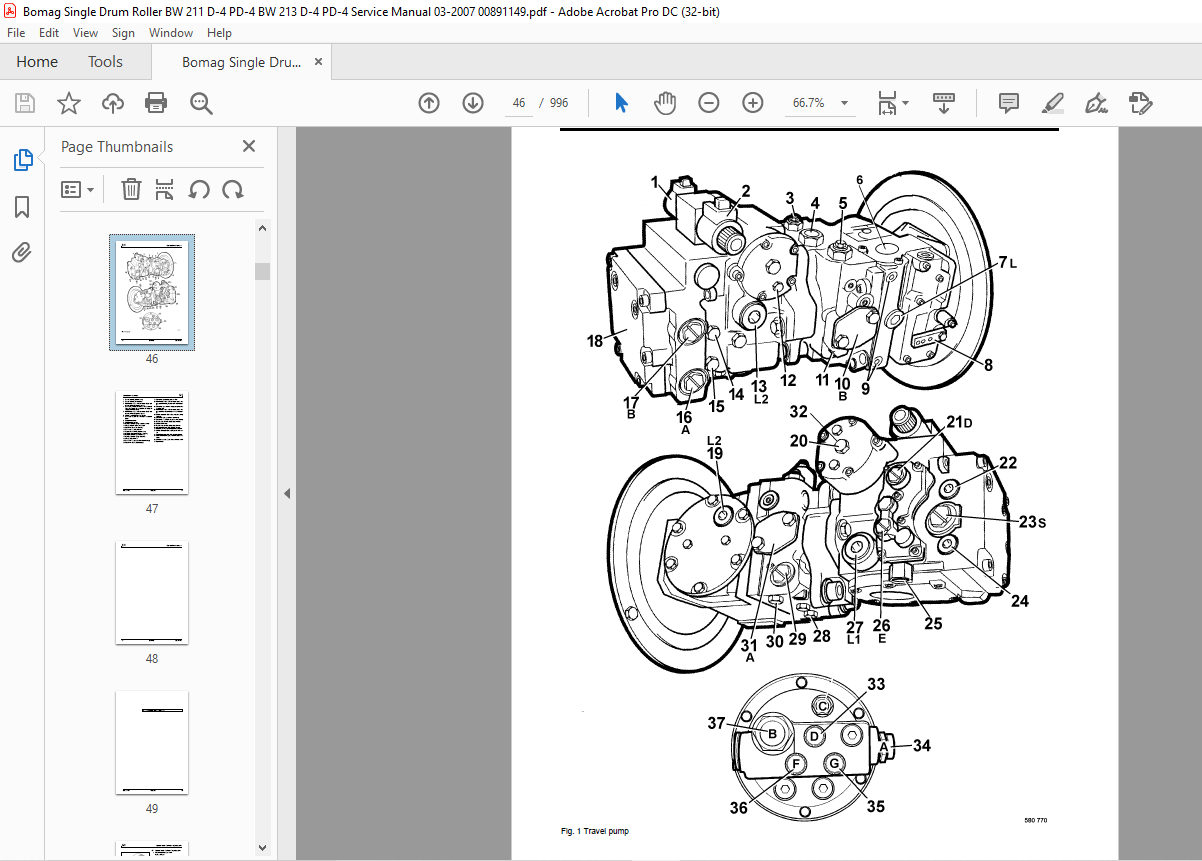
Task: Open the Sign menu
Action: pos(123,33)
